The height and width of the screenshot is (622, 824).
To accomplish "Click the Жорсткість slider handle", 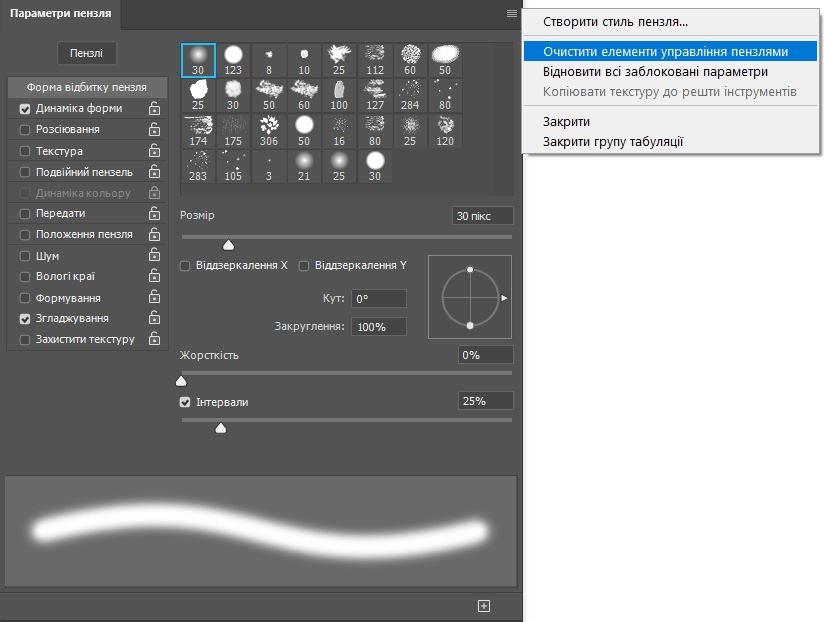I will pos(181,381).
